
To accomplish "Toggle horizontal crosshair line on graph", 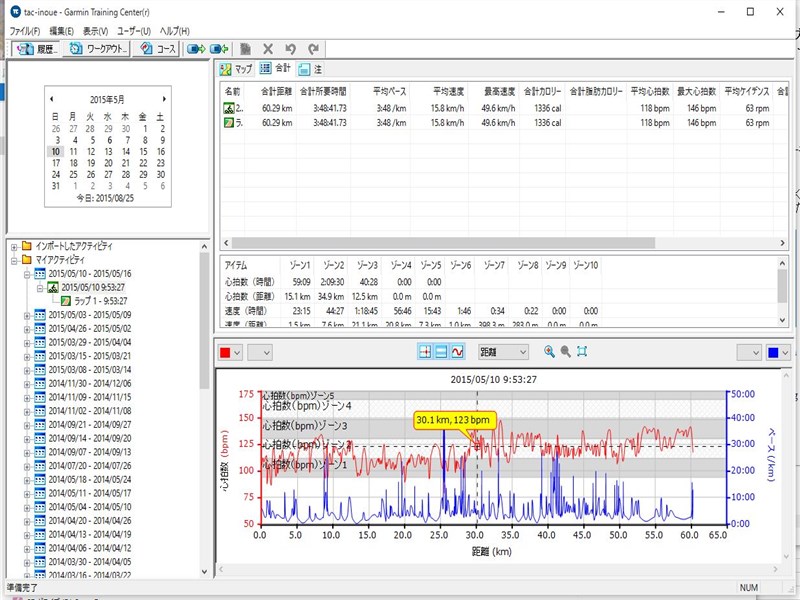I will pos(441,352).
